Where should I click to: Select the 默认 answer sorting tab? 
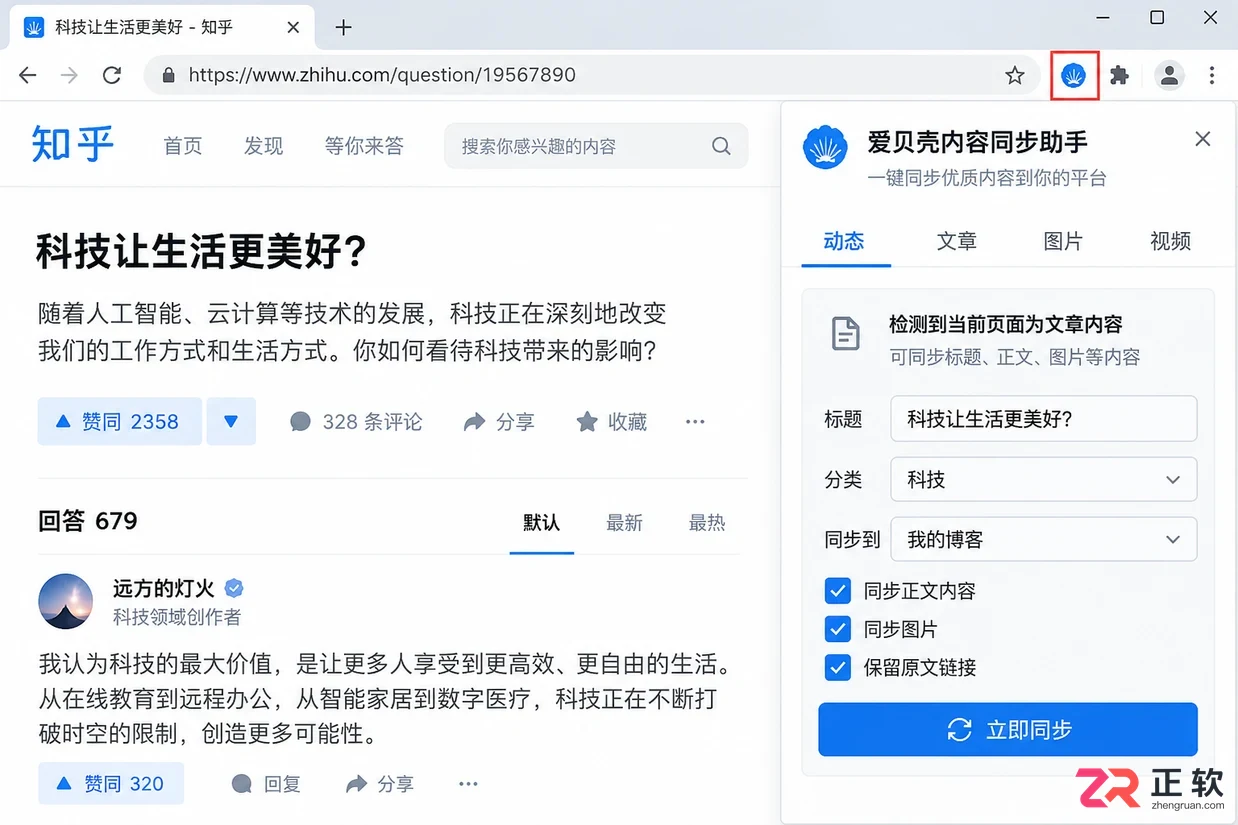(x=541, y=523)
